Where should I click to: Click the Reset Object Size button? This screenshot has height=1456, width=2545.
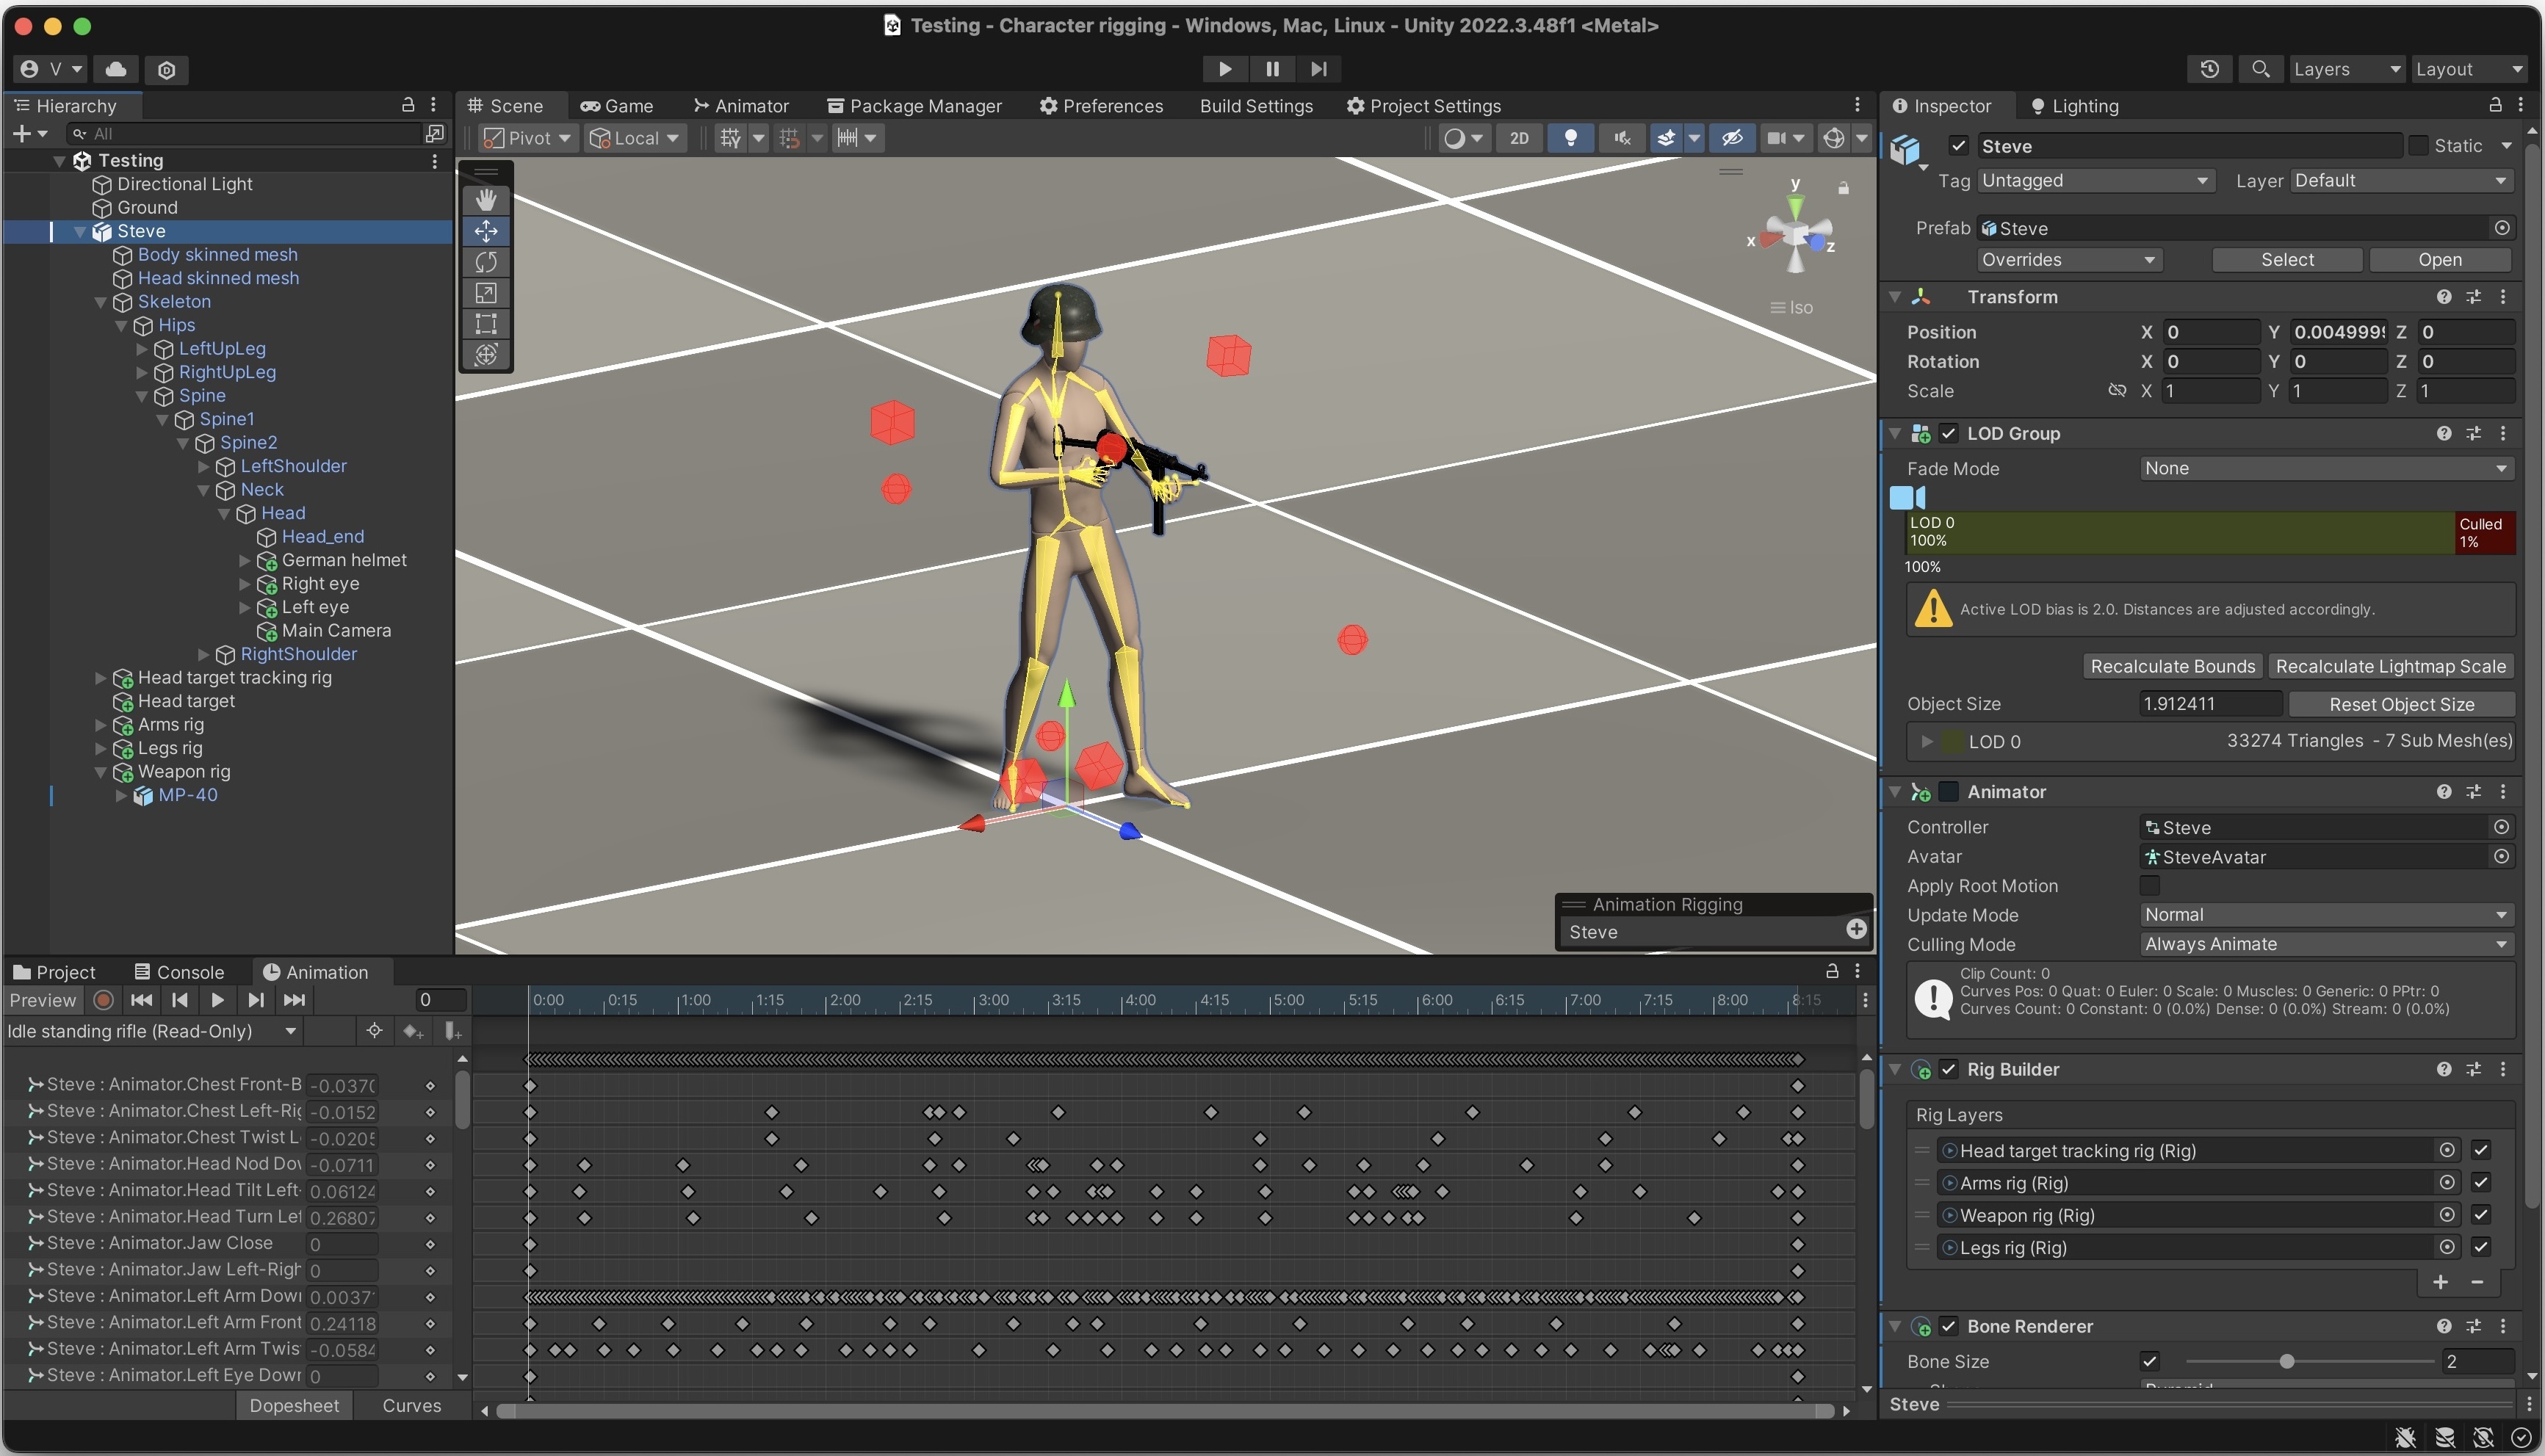coord(2401,705)
